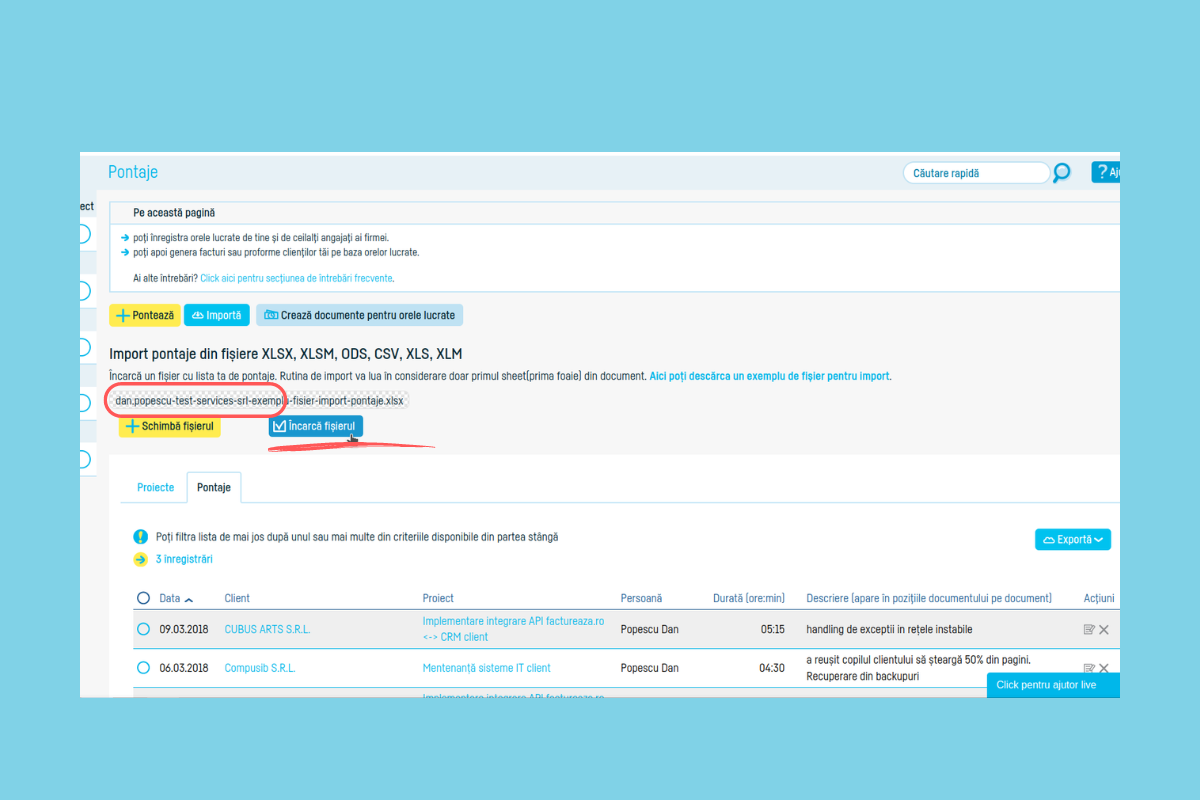Select the 06.03.2018 row radio circle
Viewport: 1200px width, 800px height.
tap(143, 668)
